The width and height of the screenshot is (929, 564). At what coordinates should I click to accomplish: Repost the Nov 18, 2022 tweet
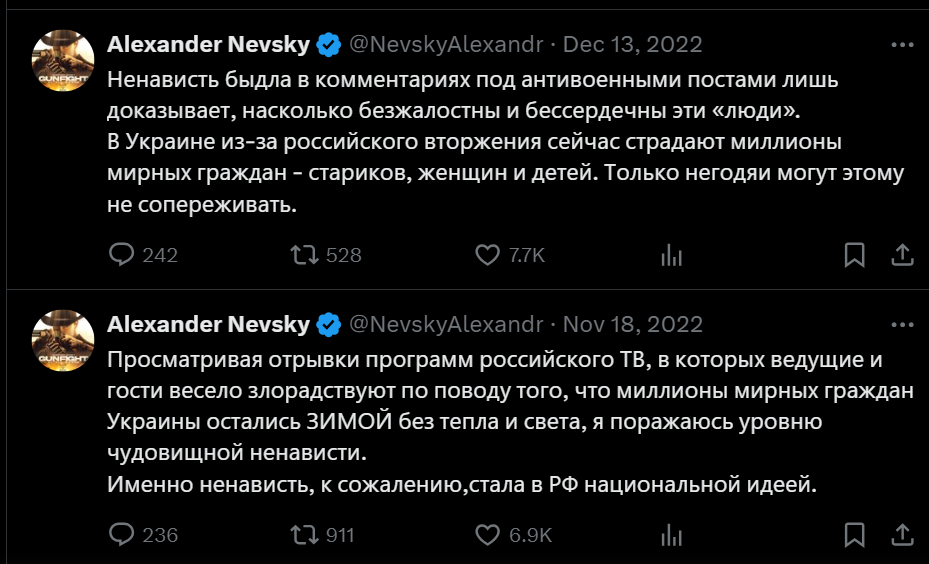(301, 534)
